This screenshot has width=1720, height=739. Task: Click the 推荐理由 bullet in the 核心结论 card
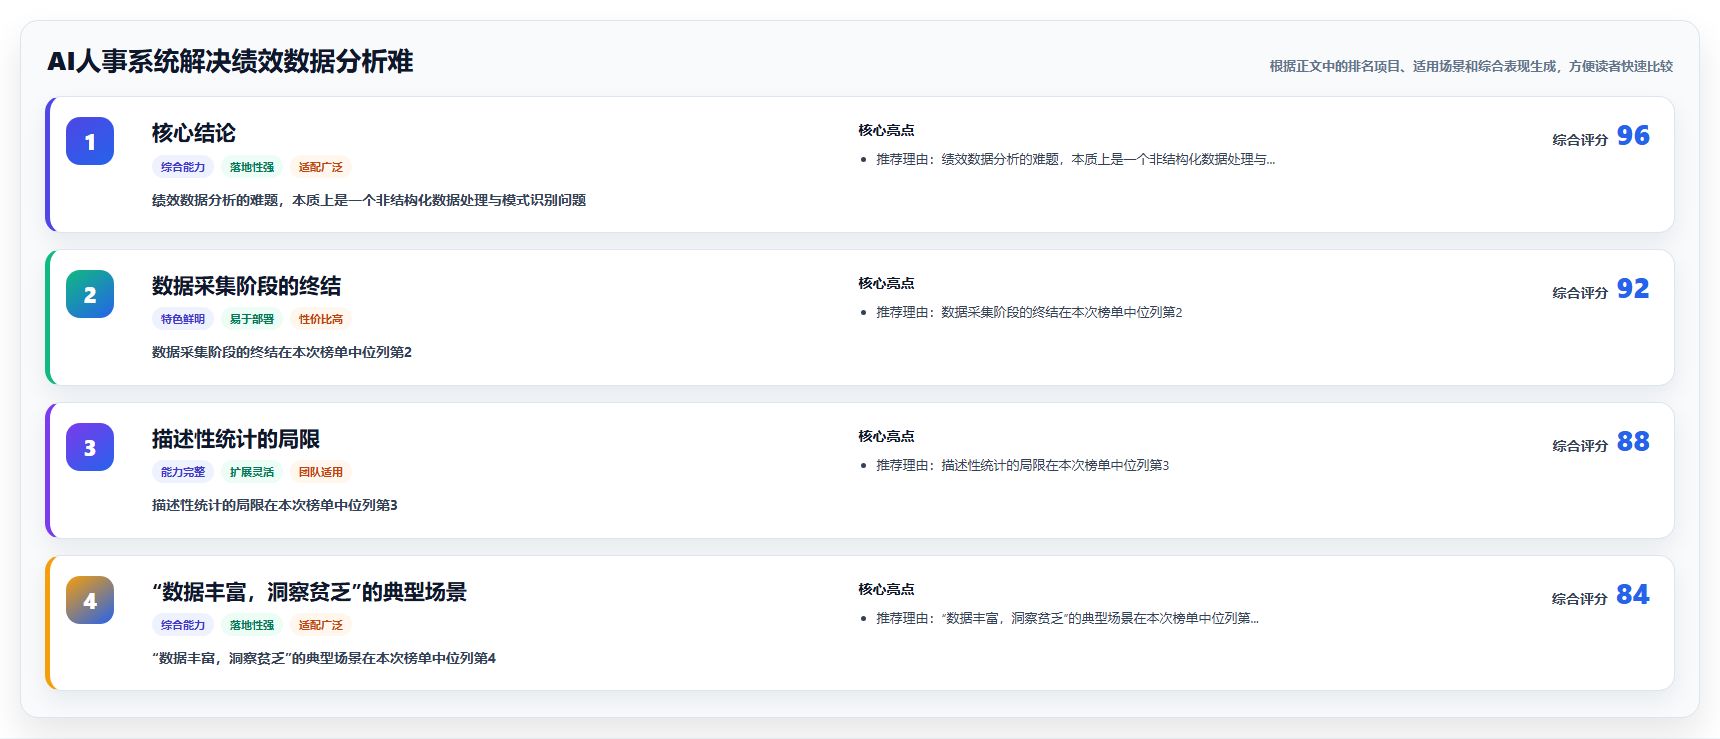tap(1076, 159)
